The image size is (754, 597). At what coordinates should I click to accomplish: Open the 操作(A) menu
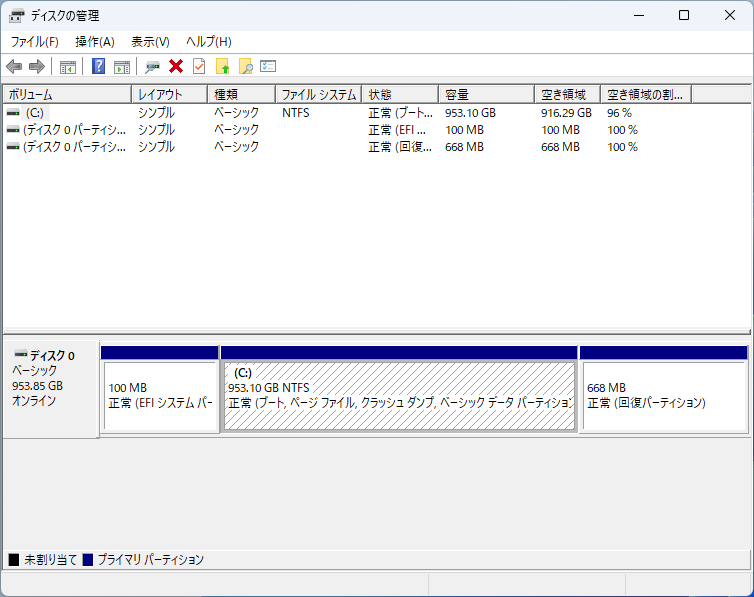95,41
